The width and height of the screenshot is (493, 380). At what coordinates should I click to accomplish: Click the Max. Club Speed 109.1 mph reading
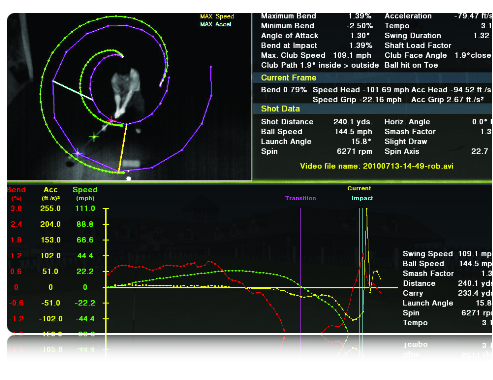[x=352, y=55]
